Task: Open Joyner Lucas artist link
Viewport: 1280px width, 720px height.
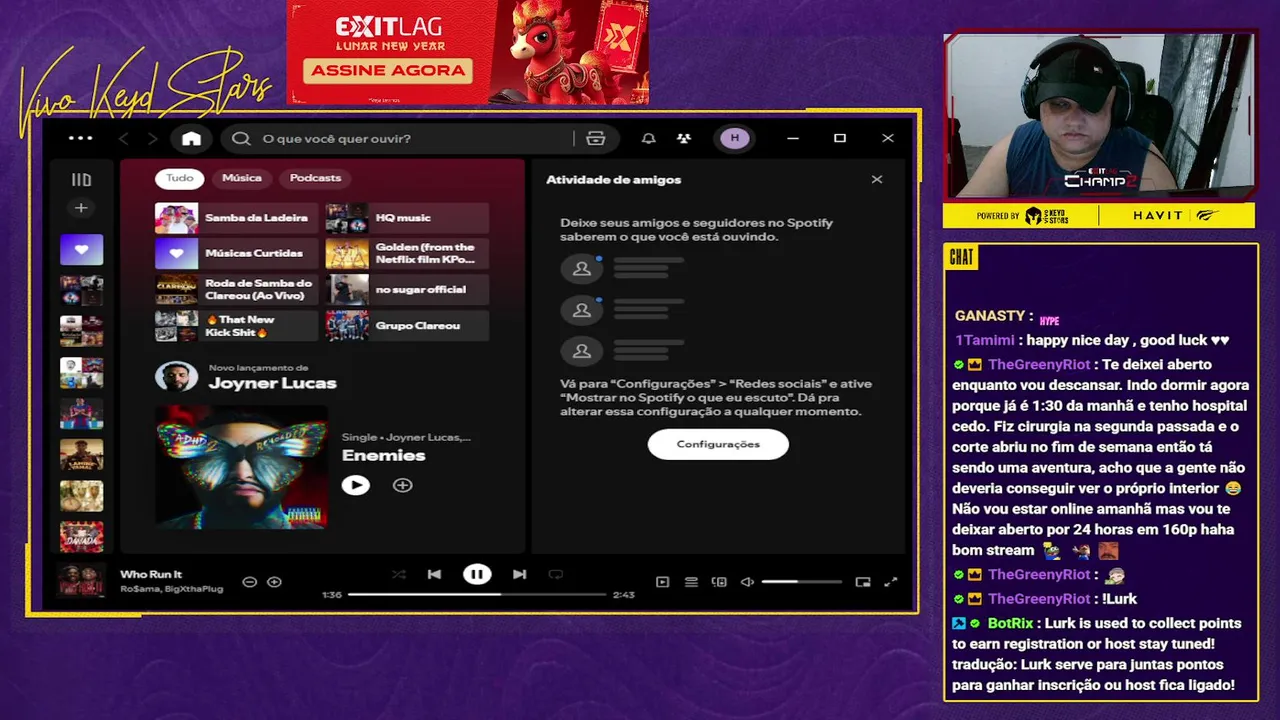Action: click(272, 383)
